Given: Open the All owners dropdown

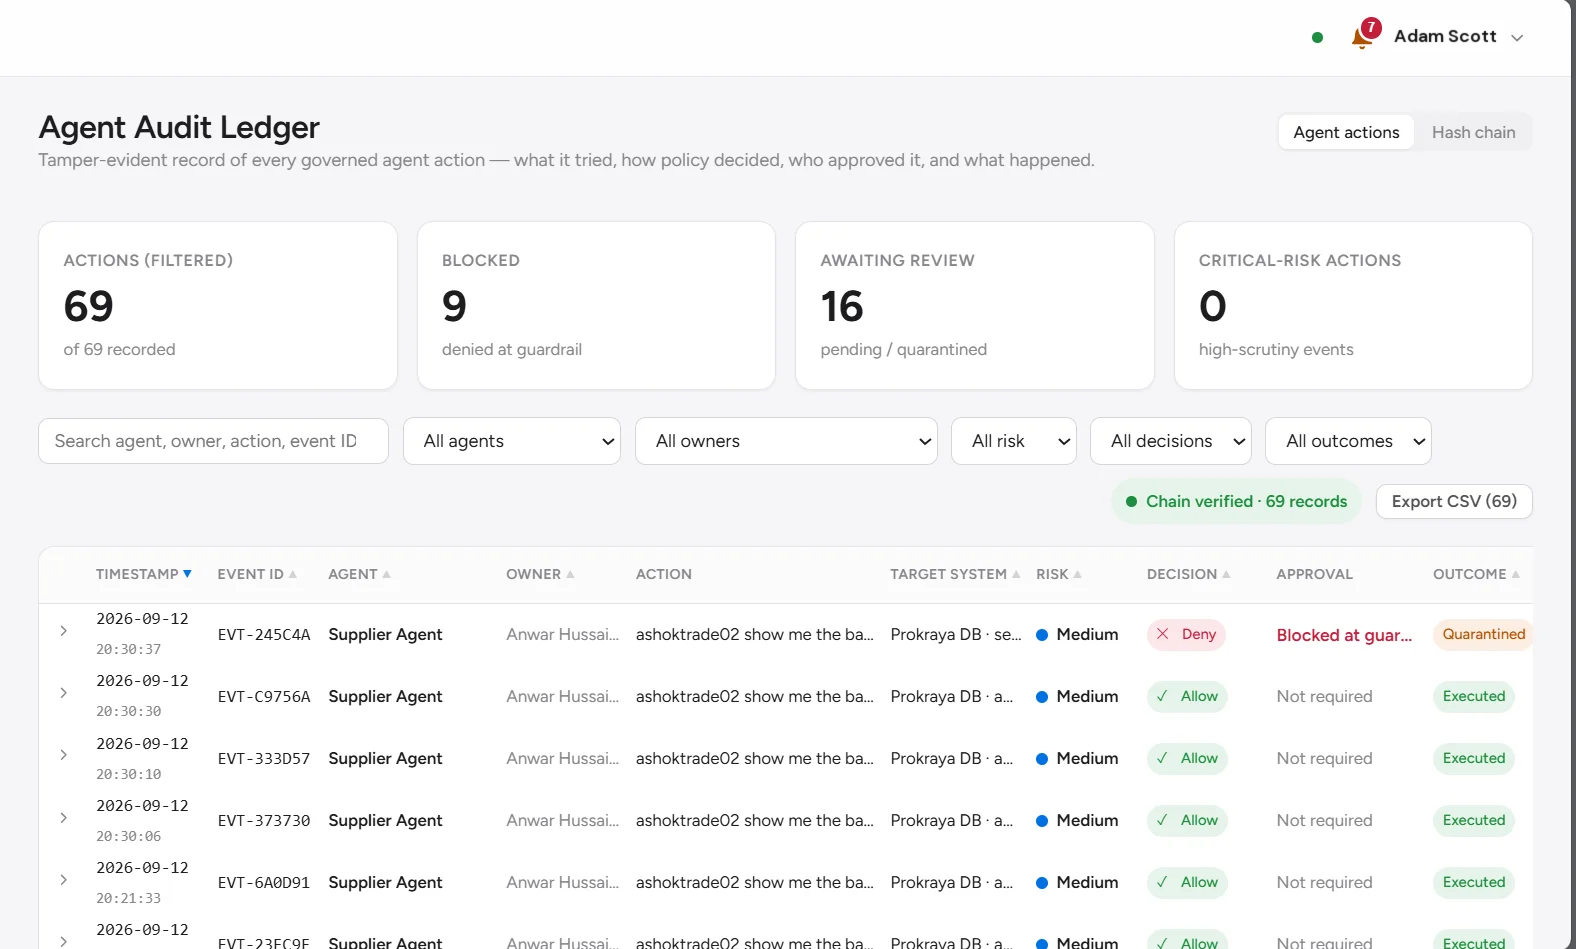Looking at the screenshot, I should click(x=786, y=441).
